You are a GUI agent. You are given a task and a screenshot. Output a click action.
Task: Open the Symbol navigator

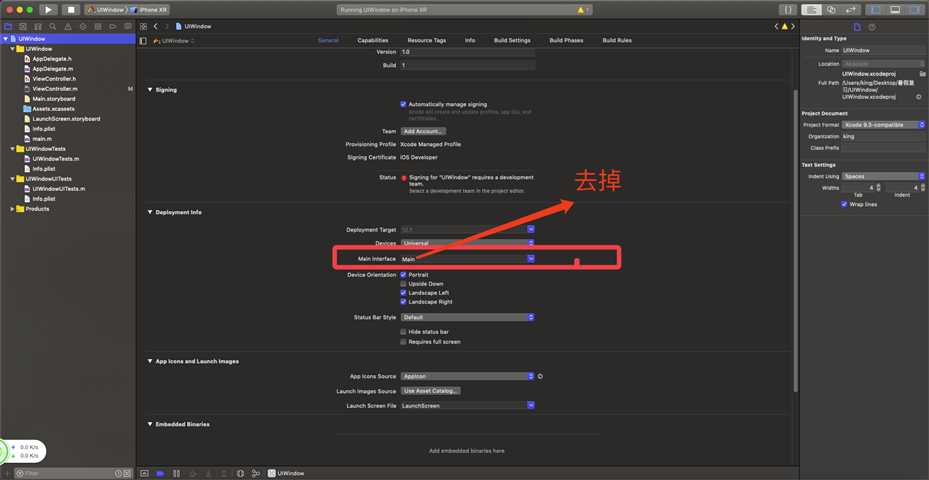coord(37,27)
